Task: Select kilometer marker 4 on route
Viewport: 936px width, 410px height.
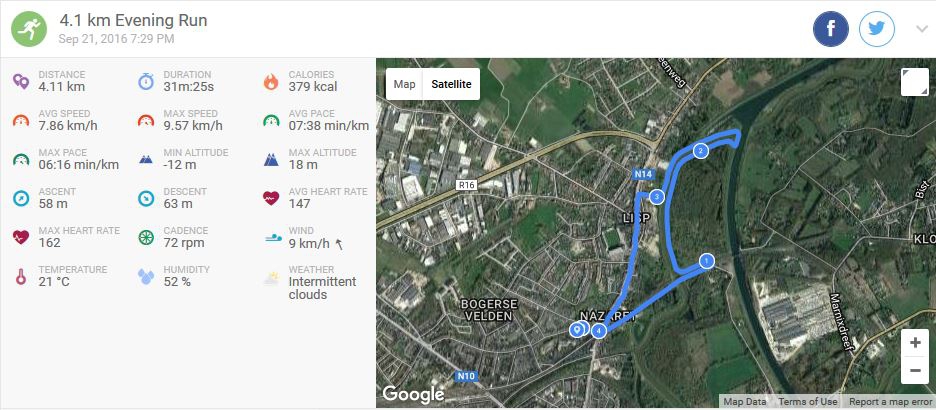Action: click(598, 330)
